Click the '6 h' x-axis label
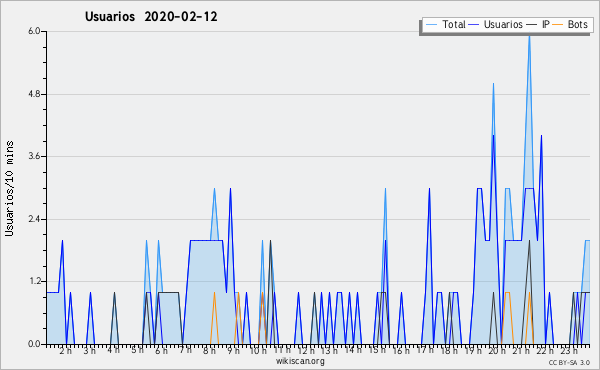The width and height of the screenshot is (600, 370). coord(161,351)
